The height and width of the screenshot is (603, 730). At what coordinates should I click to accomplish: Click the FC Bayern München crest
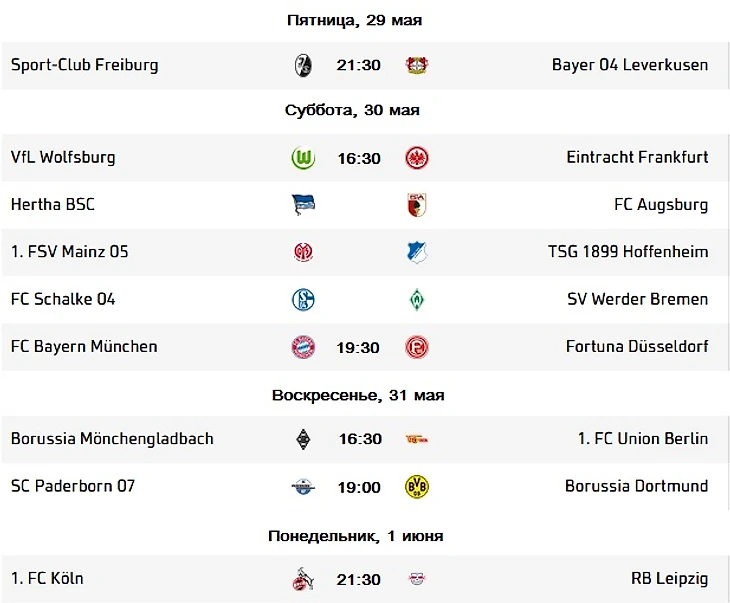303,347
